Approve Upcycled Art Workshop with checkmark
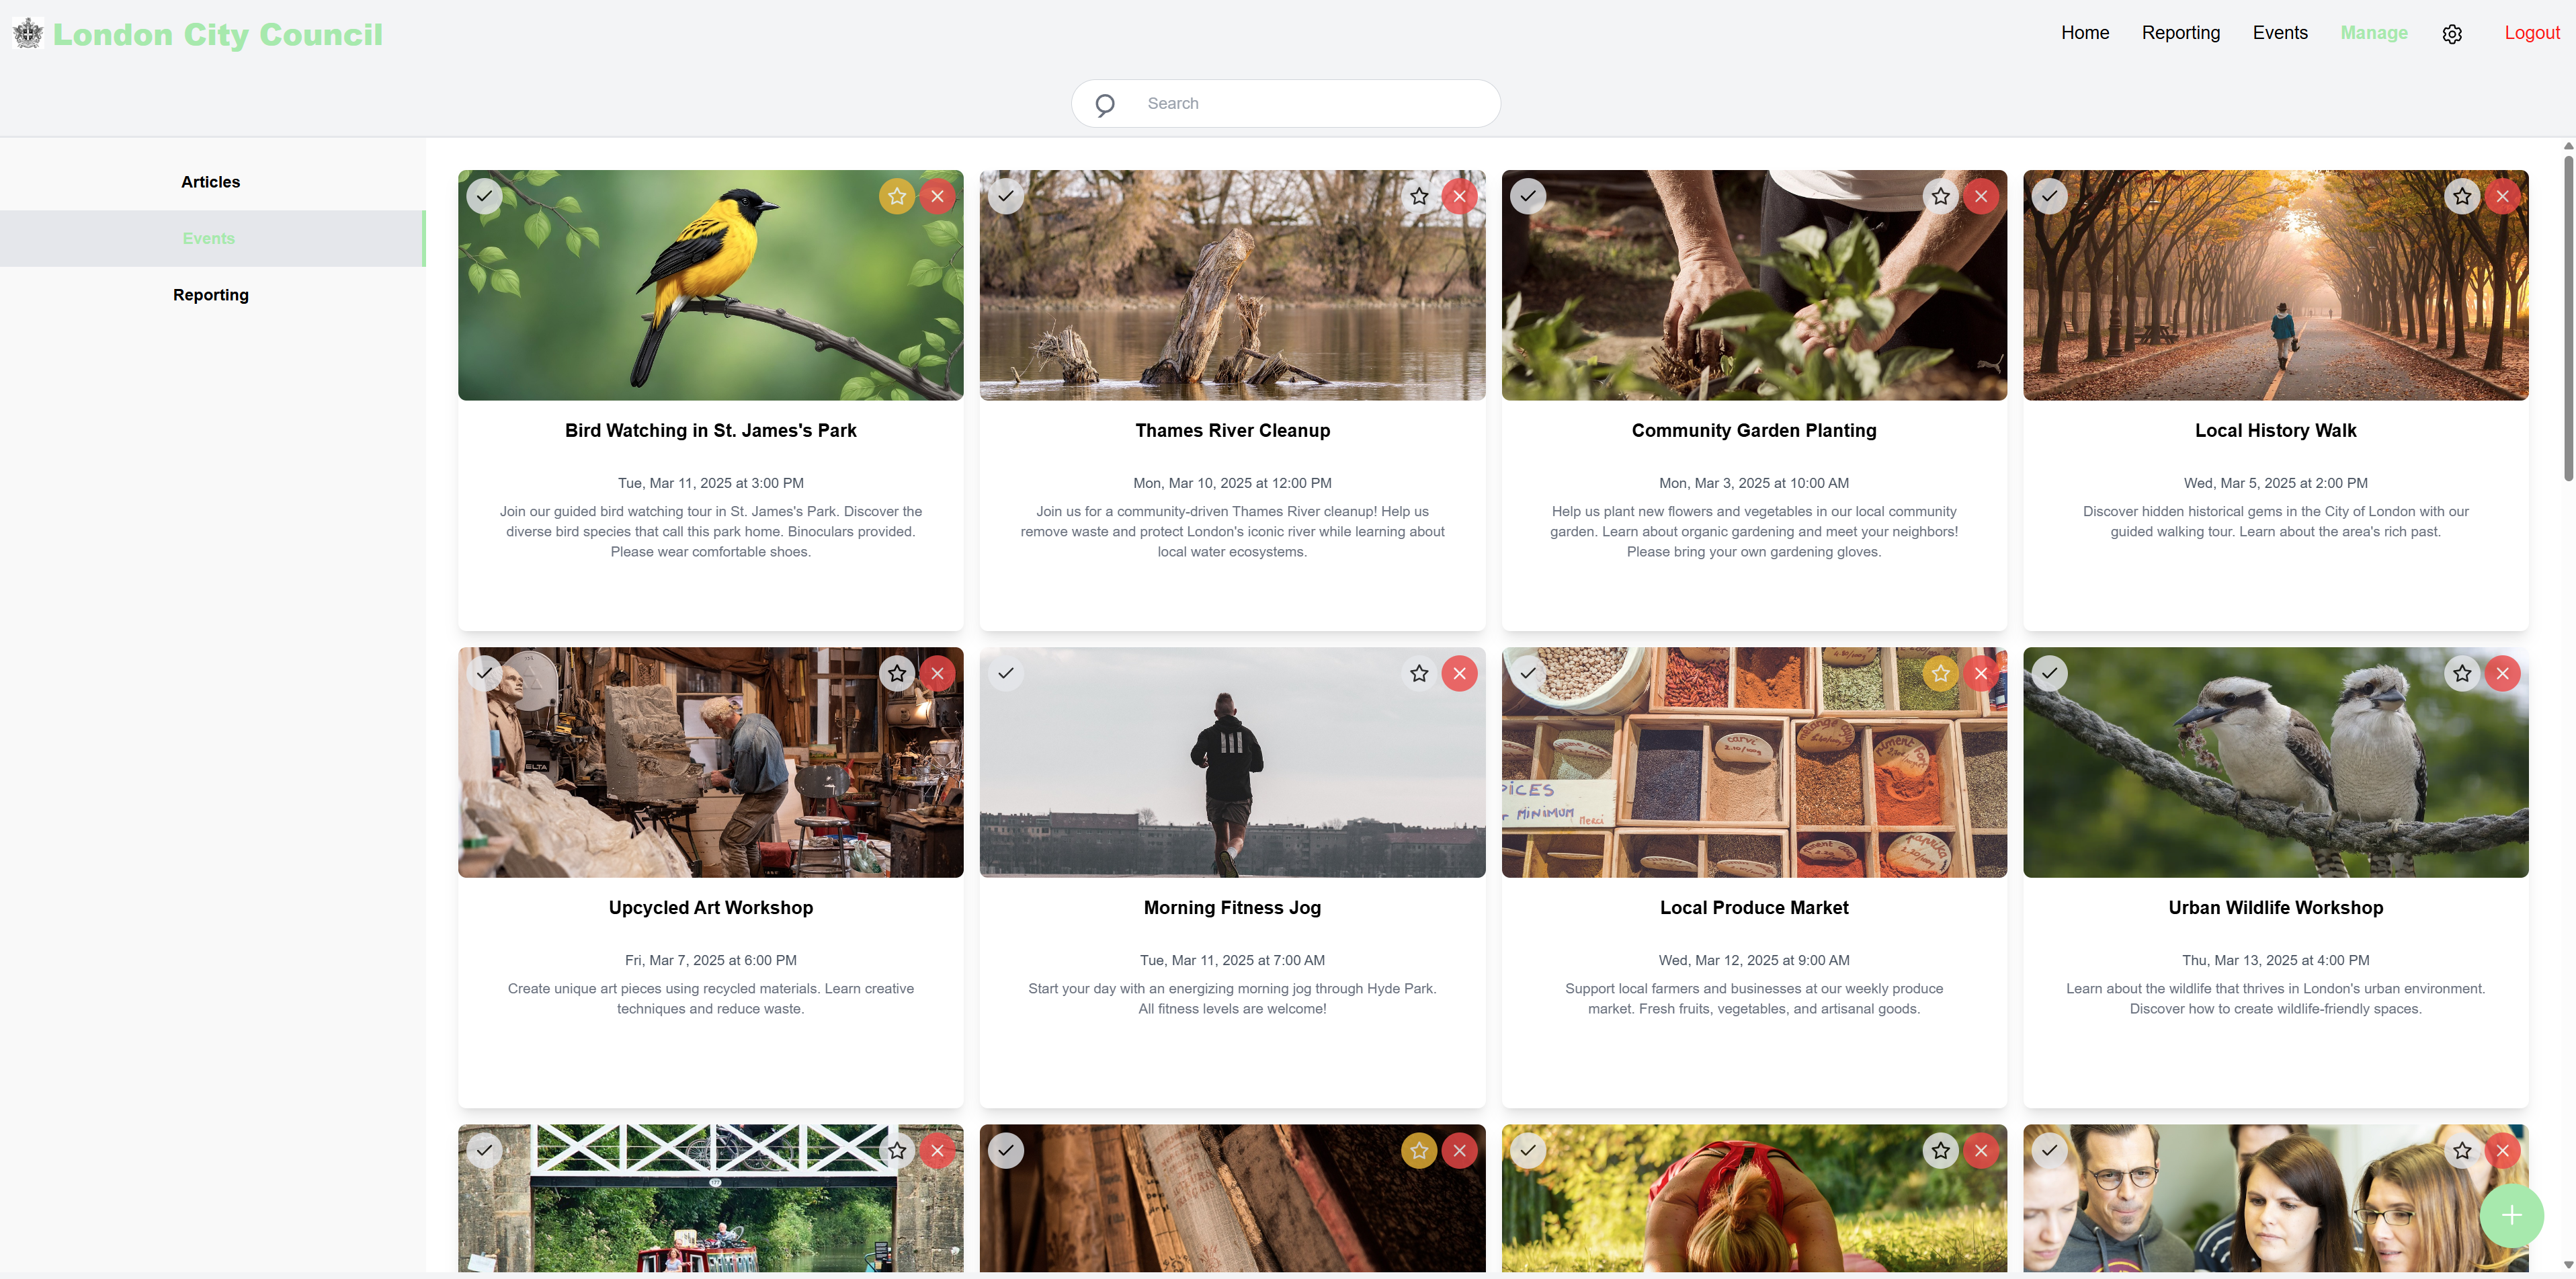This screenshot has width=2576, height=1279. pos(484,673)
